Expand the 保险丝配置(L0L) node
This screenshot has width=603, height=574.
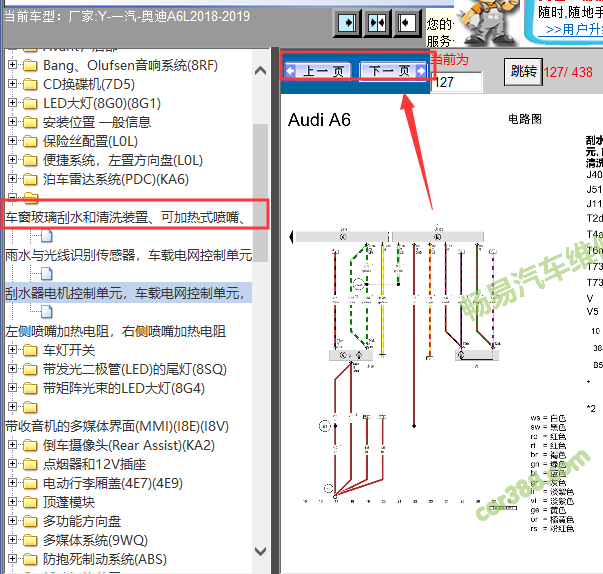[12, 141]
